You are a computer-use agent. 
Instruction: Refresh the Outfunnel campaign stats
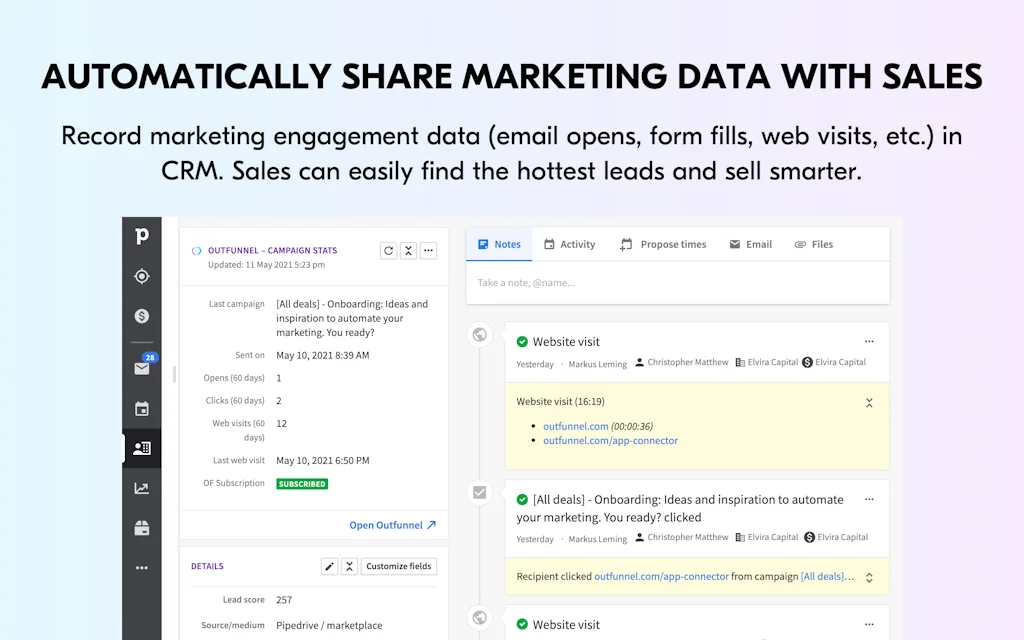(x=388, y=251)
